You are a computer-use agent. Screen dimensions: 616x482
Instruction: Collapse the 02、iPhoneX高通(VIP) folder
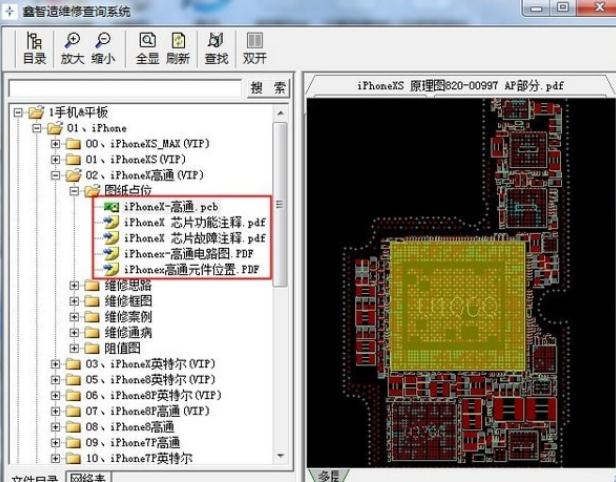57,175
